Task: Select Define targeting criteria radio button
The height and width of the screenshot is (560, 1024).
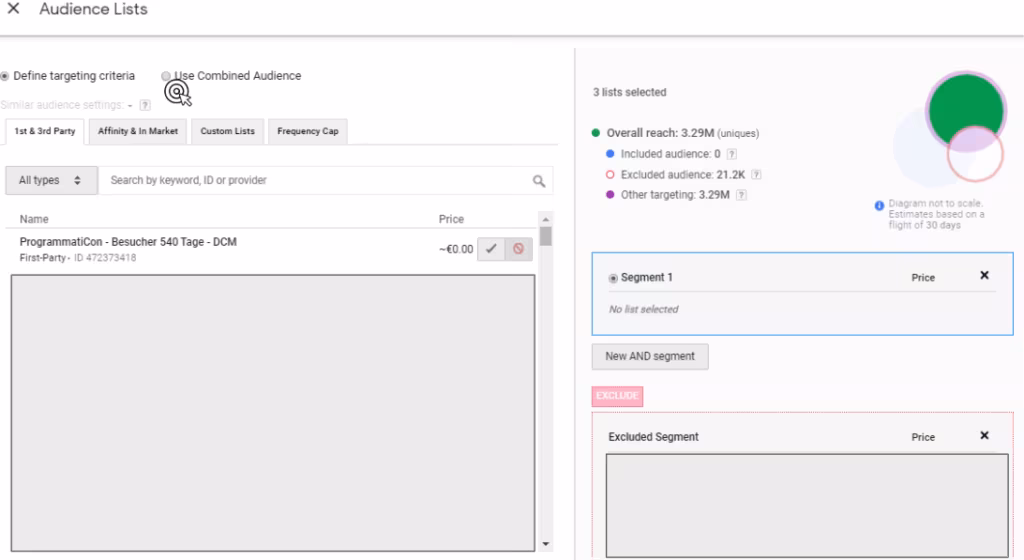Action: (5, 76)
